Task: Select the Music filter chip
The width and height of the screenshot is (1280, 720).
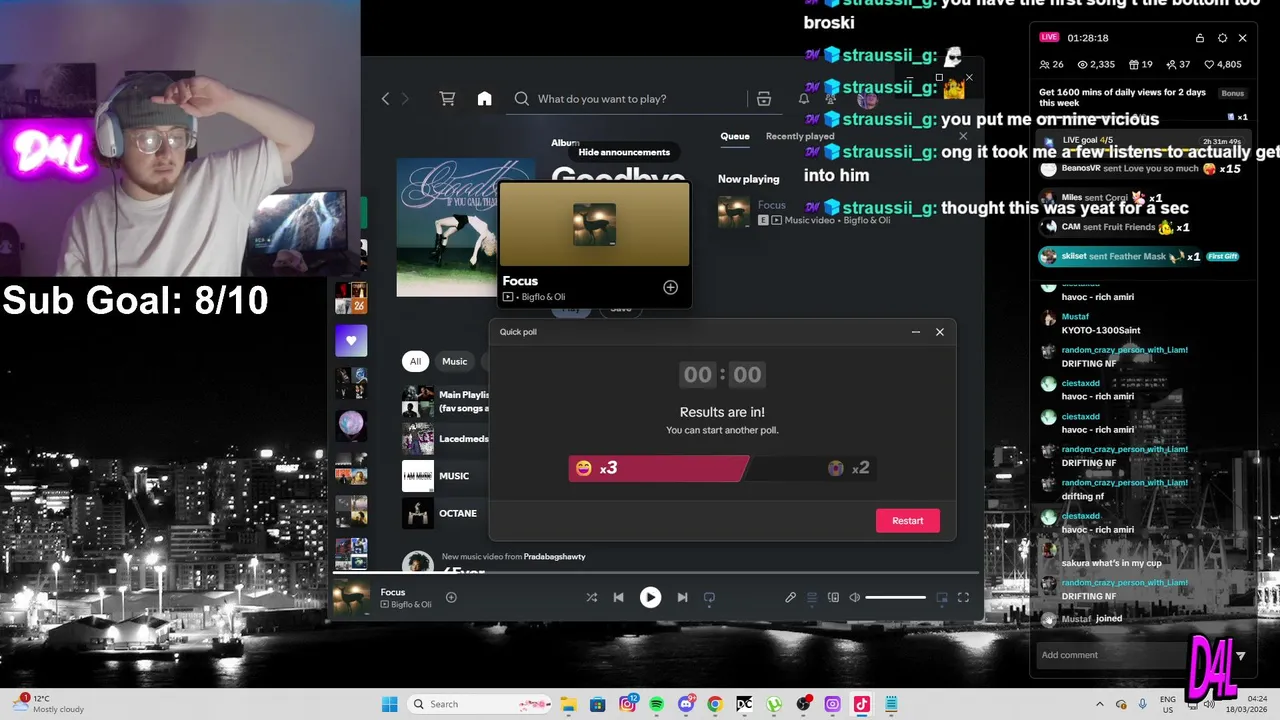Action: (455, 361)
